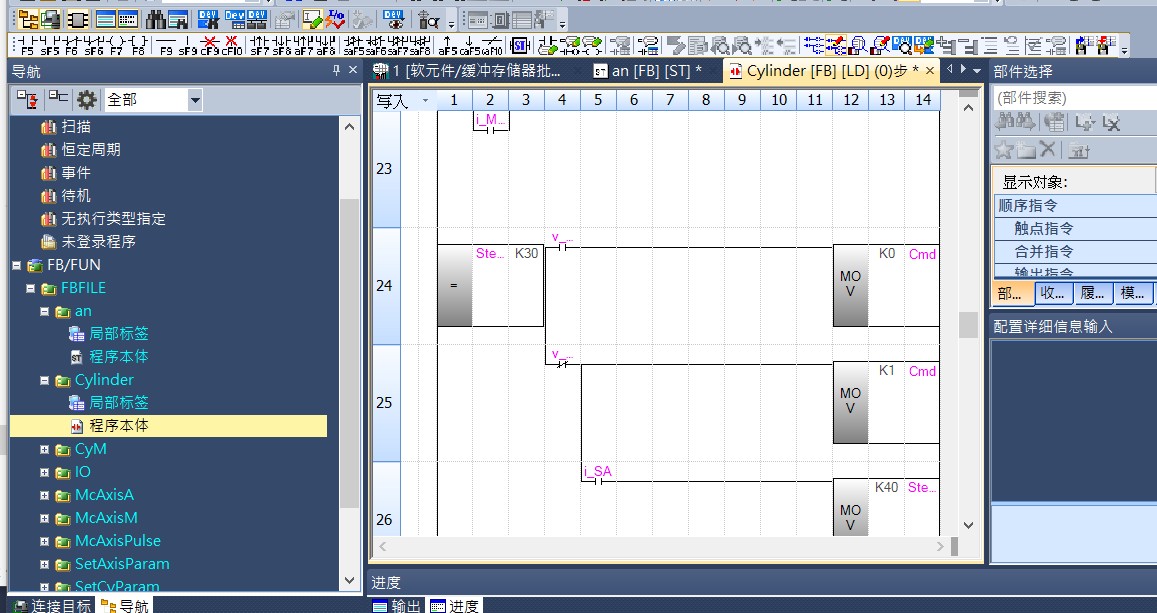The image size is (1157, 613).
Task: Close the Cylinder [FB] [LD] tab
Action: [929, 71]
